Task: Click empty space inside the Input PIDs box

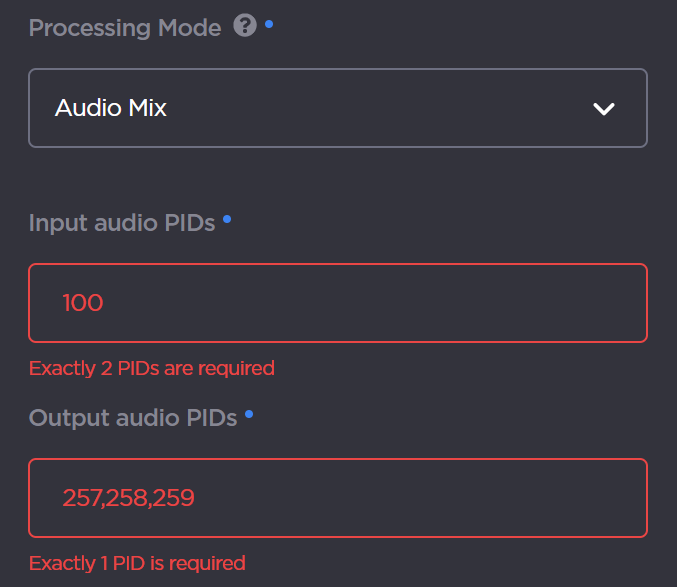Action: tap(400, 302)
